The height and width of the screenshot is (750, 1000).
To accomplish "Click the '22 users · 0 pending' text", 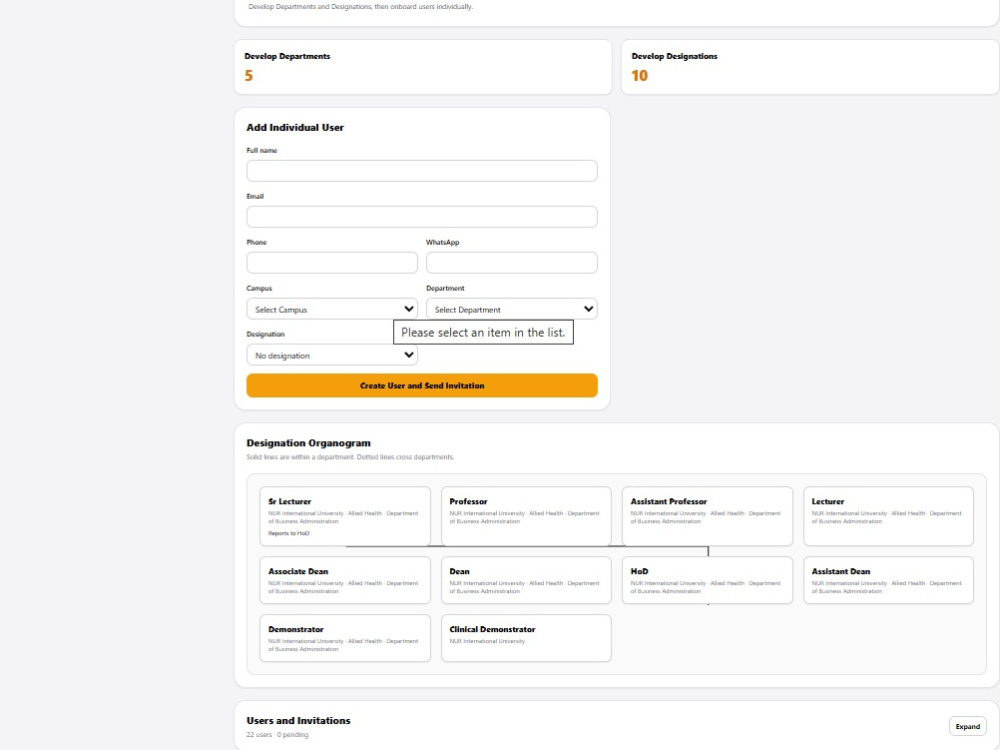I will pyautogui.click(x=277, y=735).
